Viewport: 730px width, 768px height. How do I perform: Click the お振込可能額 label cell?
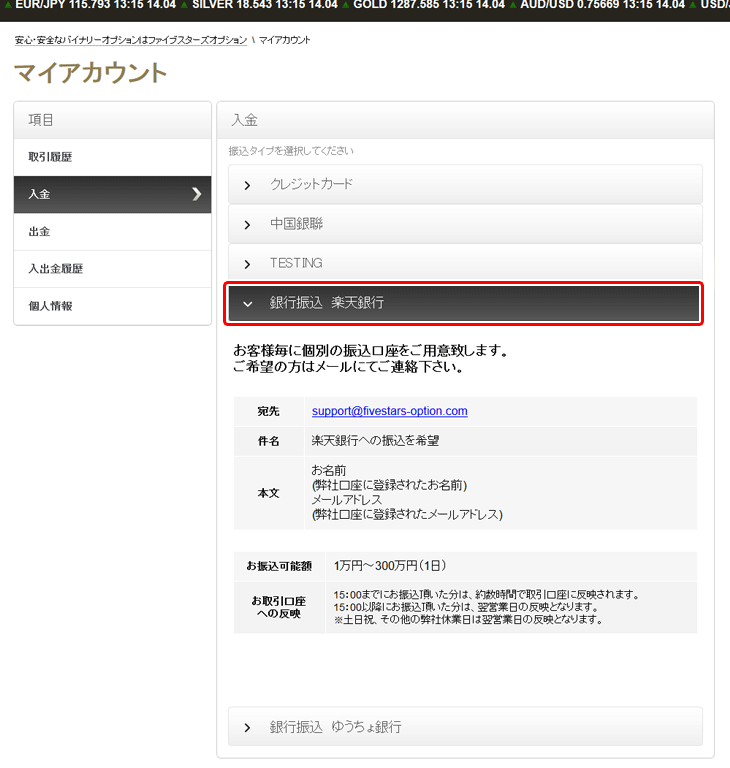coord(279,566)
